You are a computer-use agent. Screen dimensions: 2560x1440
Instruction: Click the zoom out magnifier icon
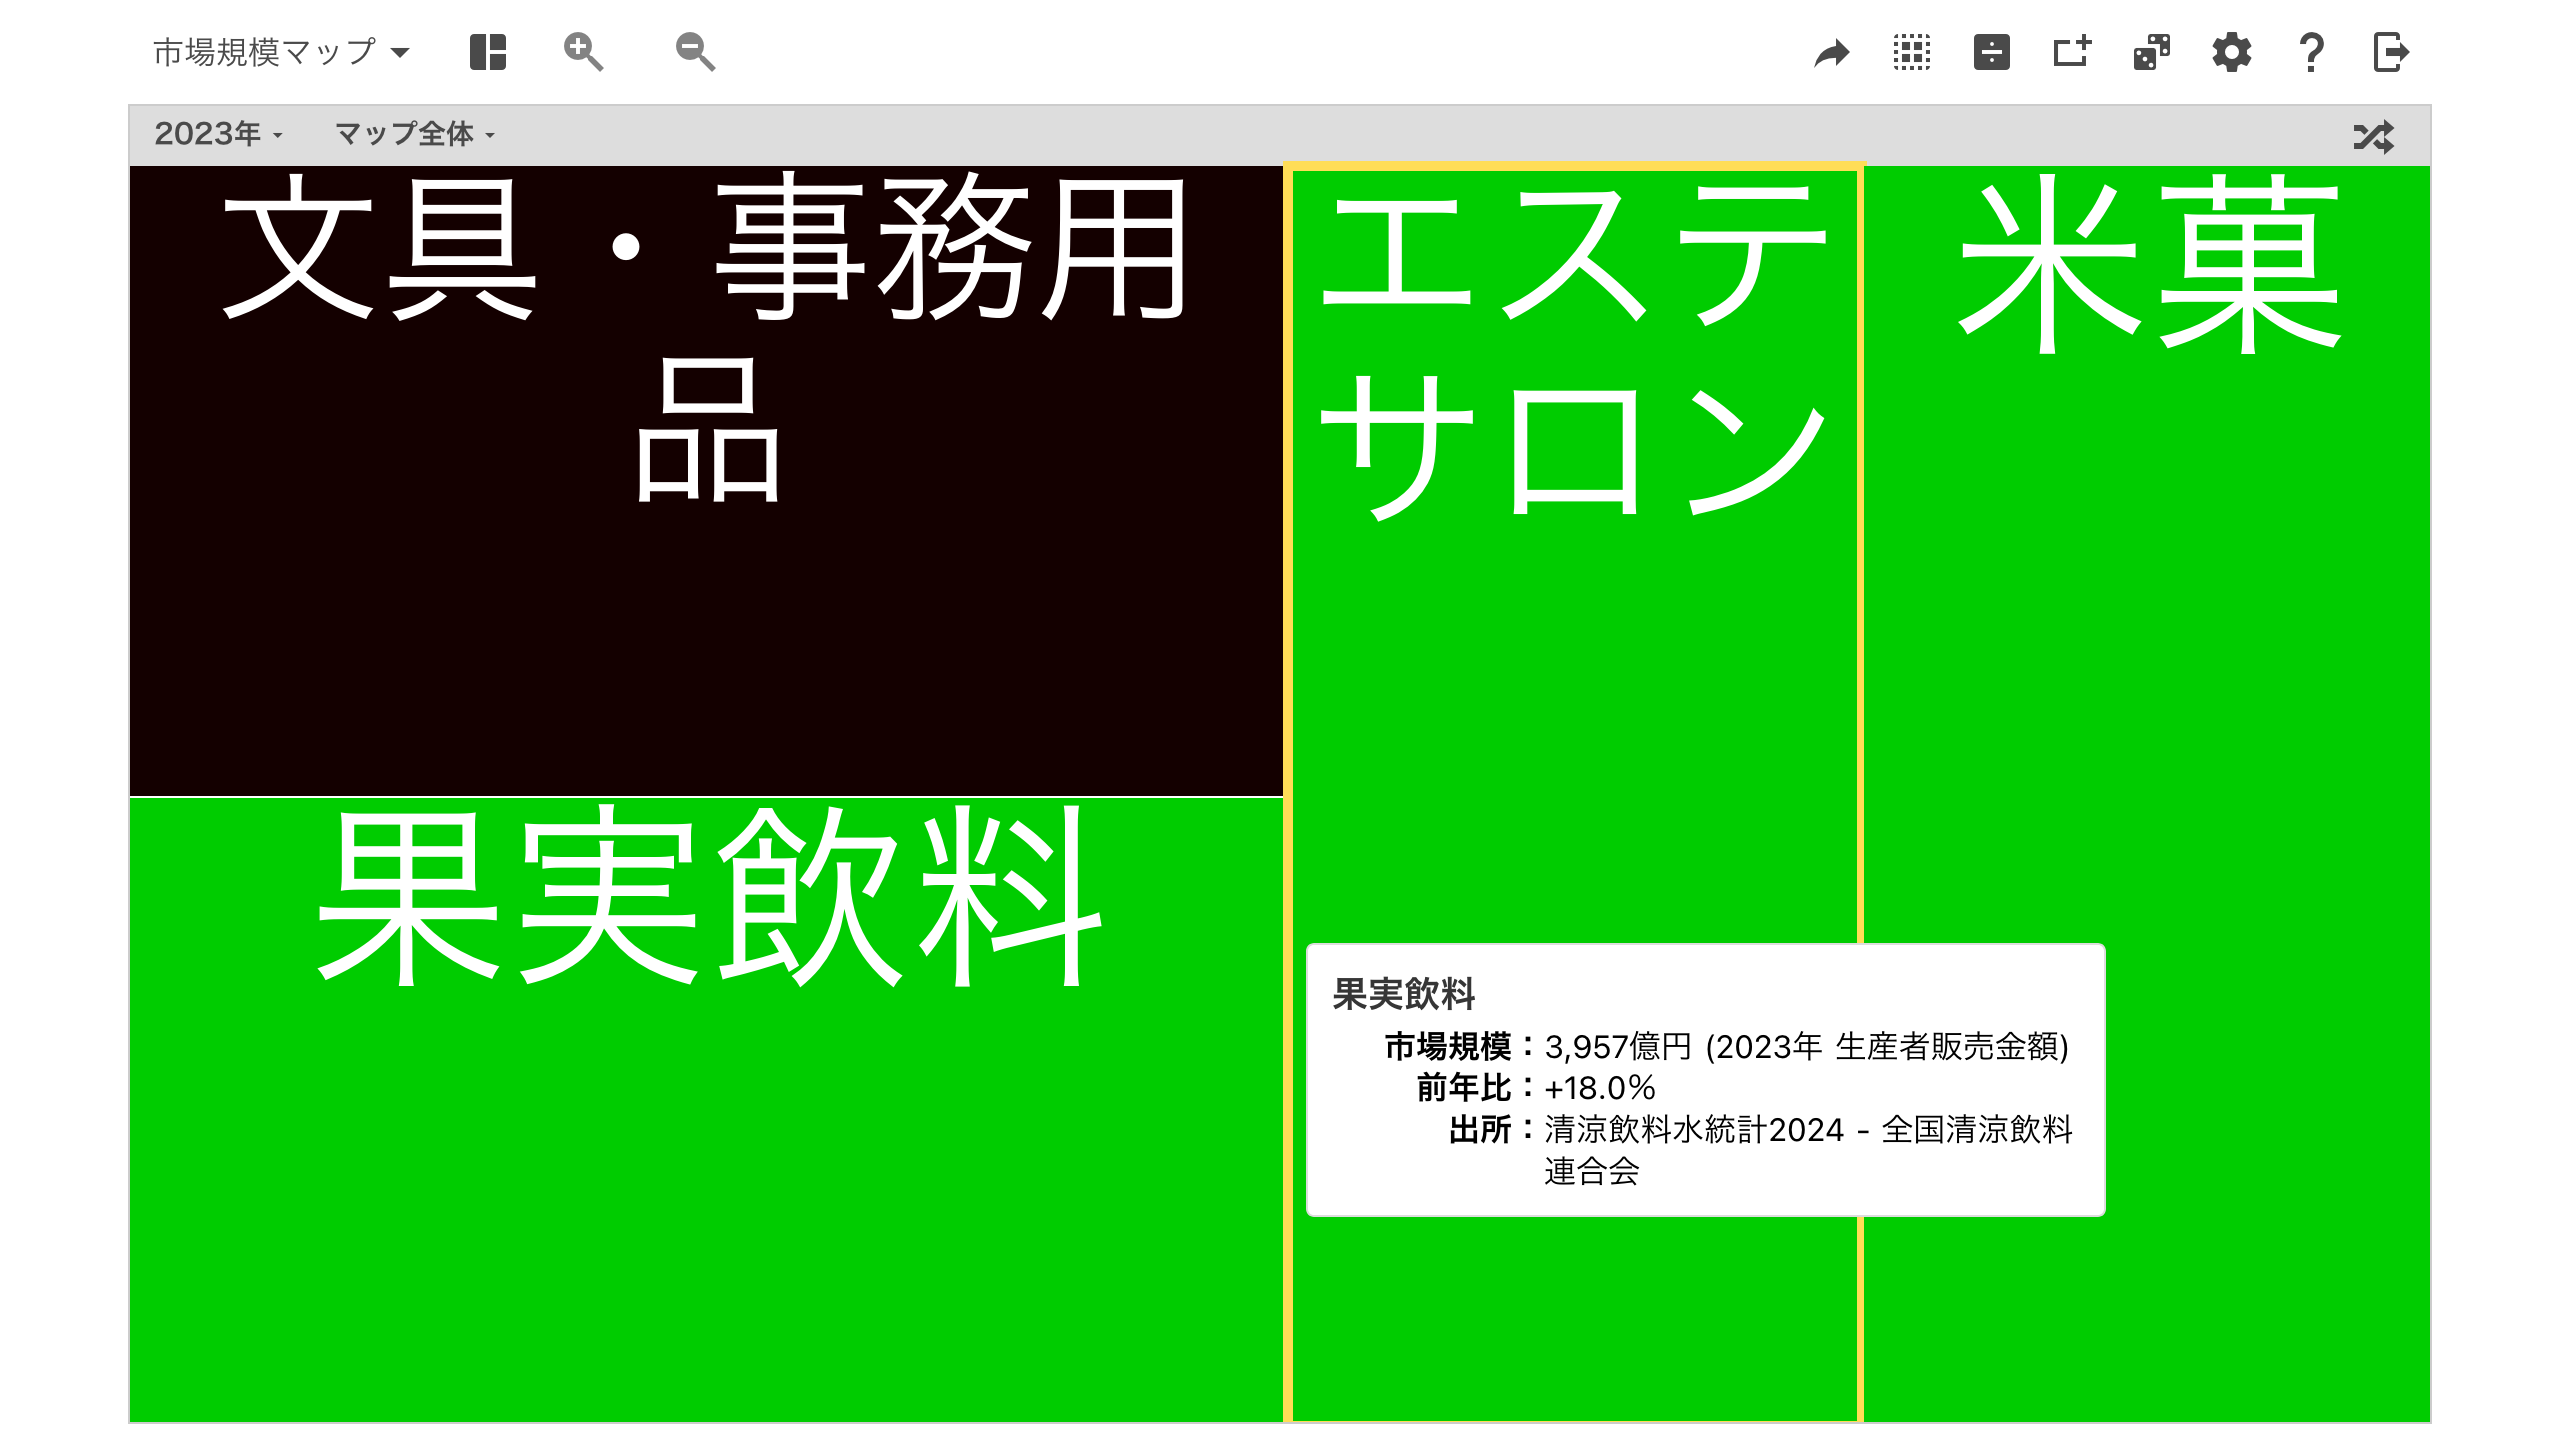click(695, 52)
